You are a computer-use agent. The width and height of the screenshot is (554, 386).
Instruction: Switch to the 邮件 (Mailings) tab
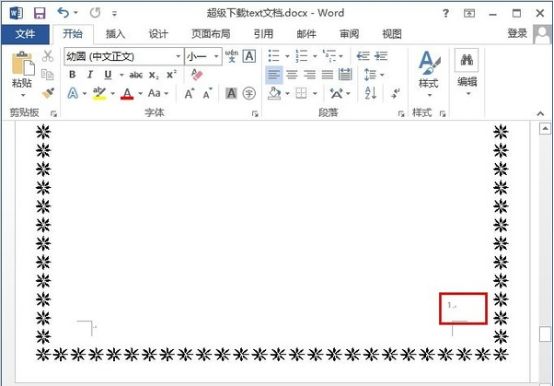click(x=306, y=34)
